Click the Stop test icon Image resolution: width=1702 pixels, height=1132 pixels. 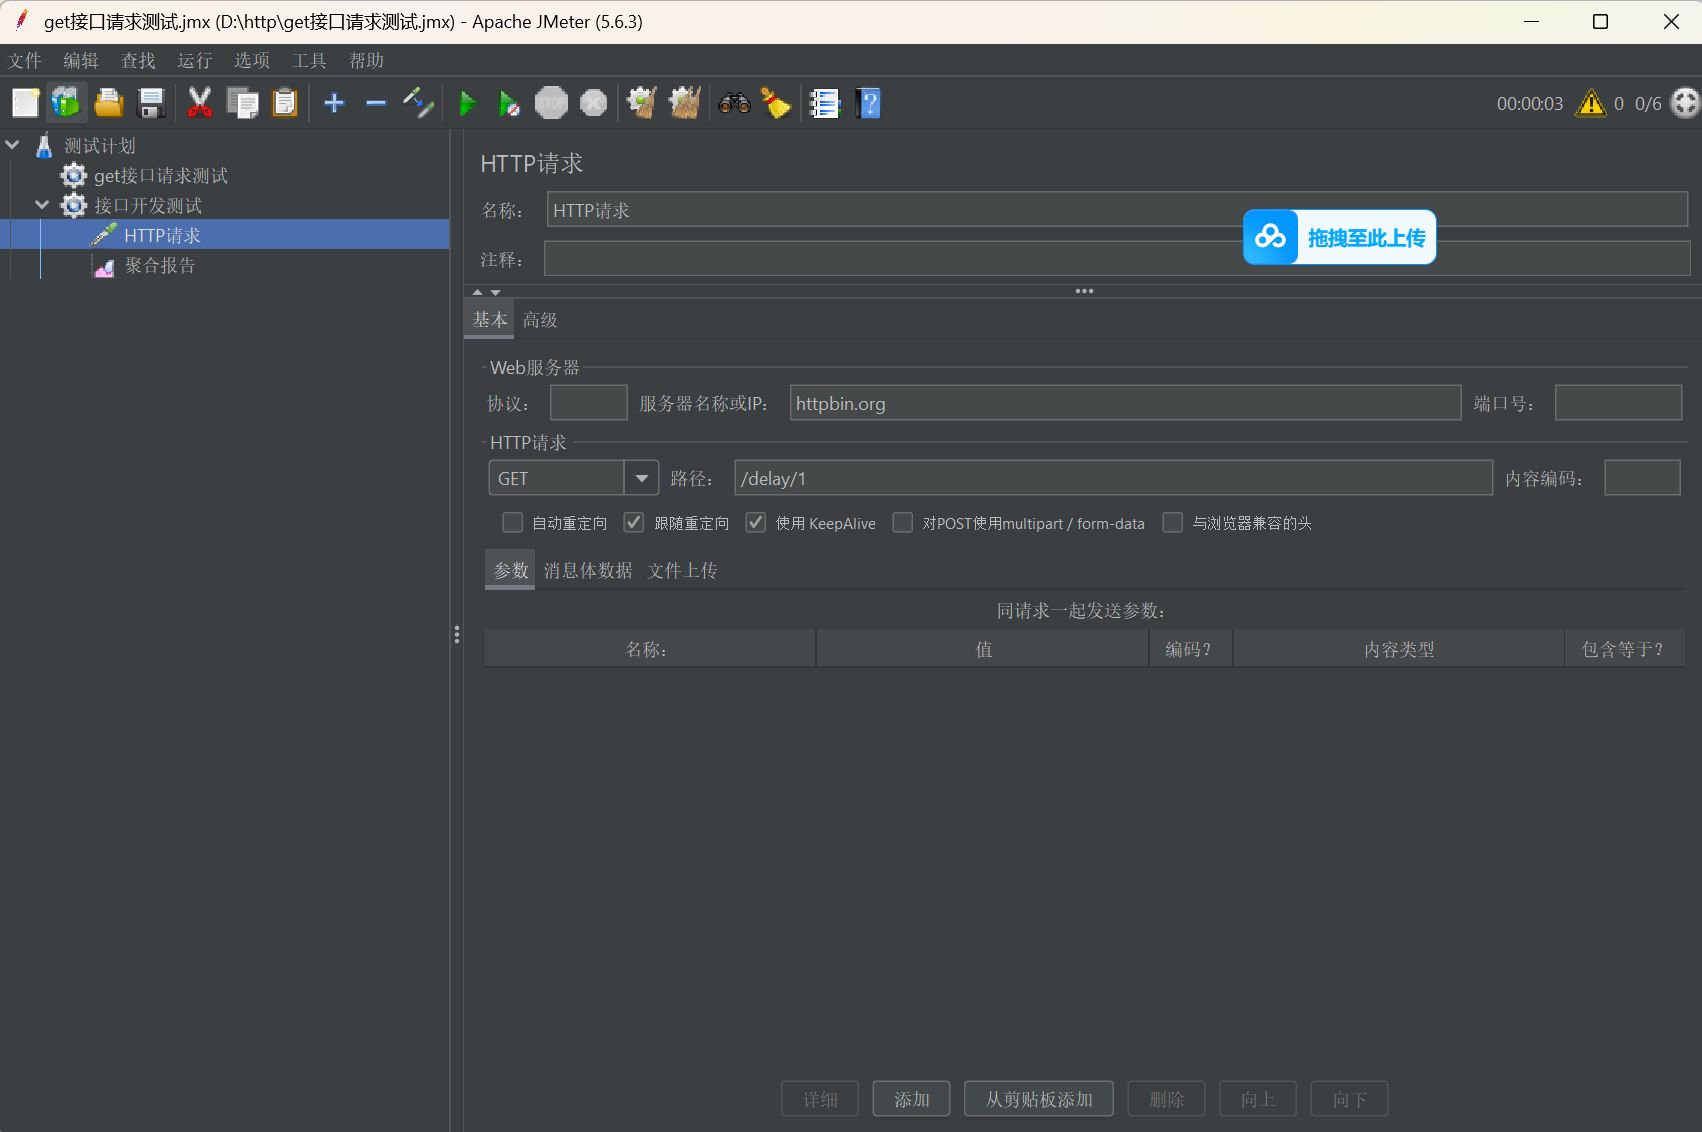551,103
